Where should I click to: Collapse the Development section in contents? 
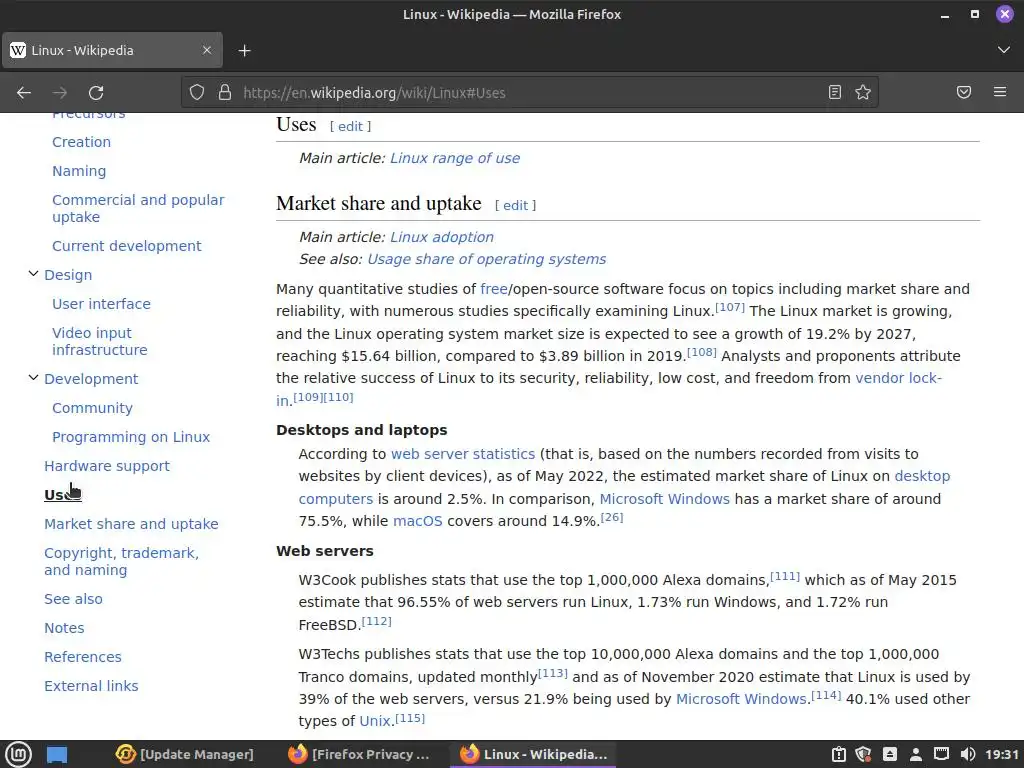click(33, 378)
